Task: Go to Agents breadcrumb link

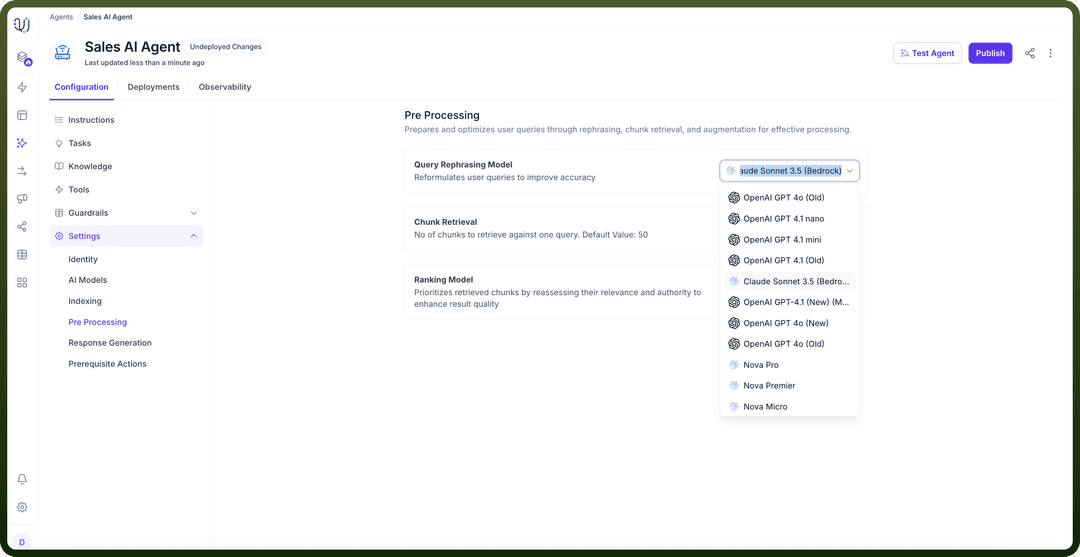Action: coord(61,17)
